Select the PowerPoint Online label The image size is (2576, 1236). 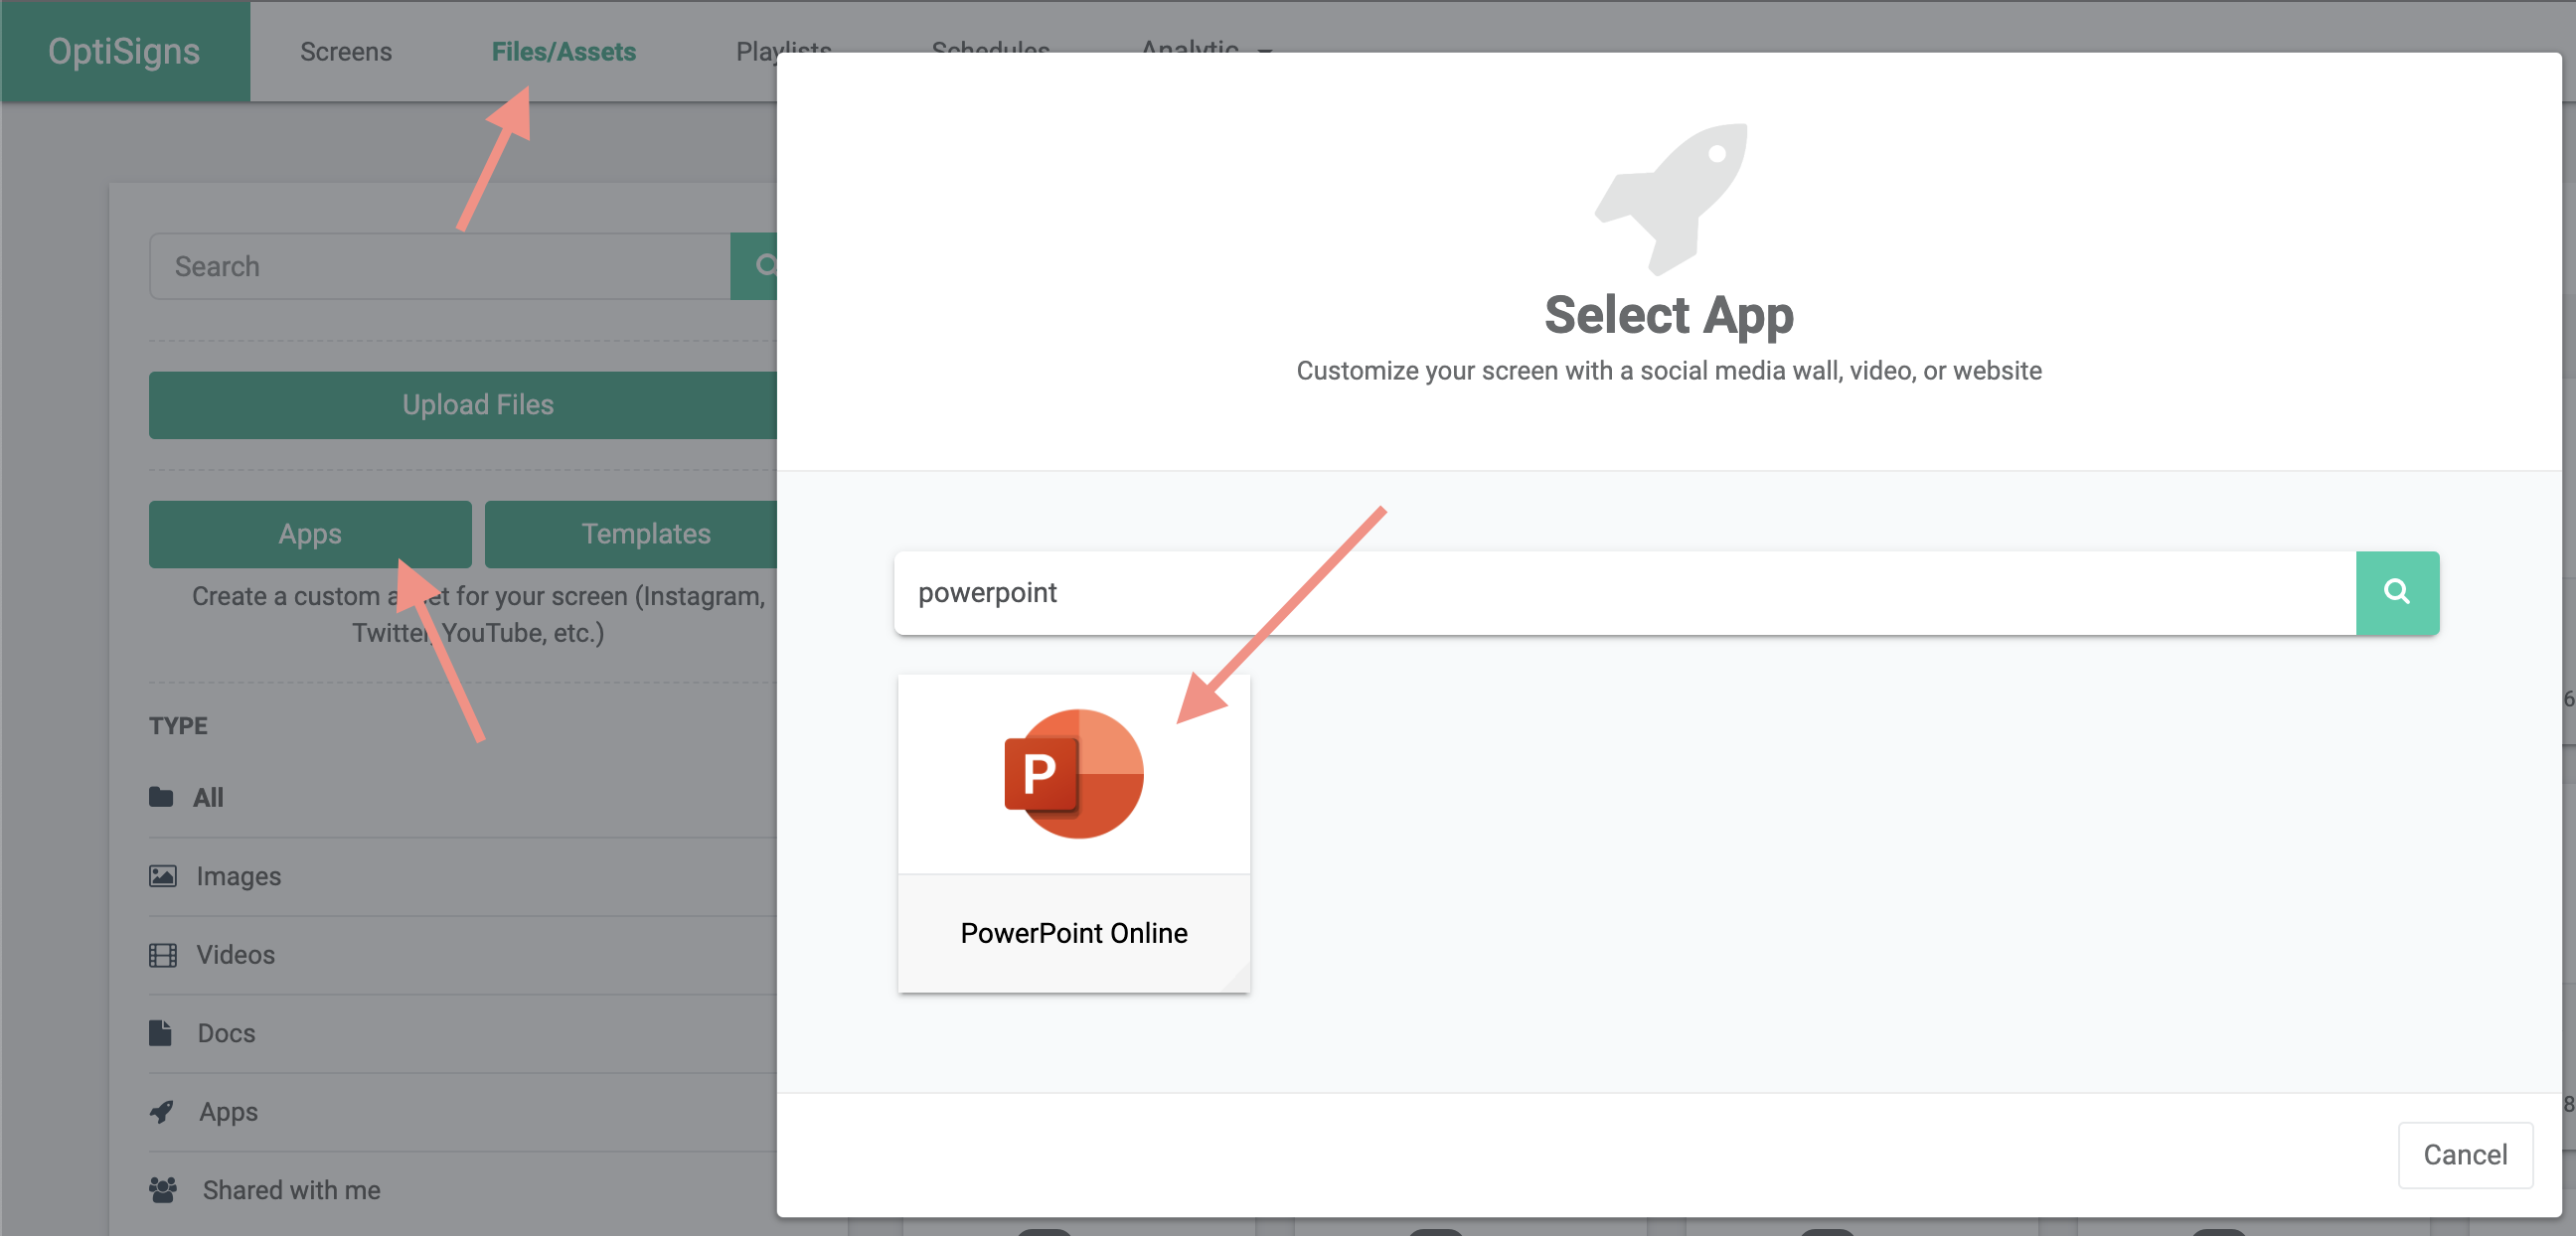1073,932
